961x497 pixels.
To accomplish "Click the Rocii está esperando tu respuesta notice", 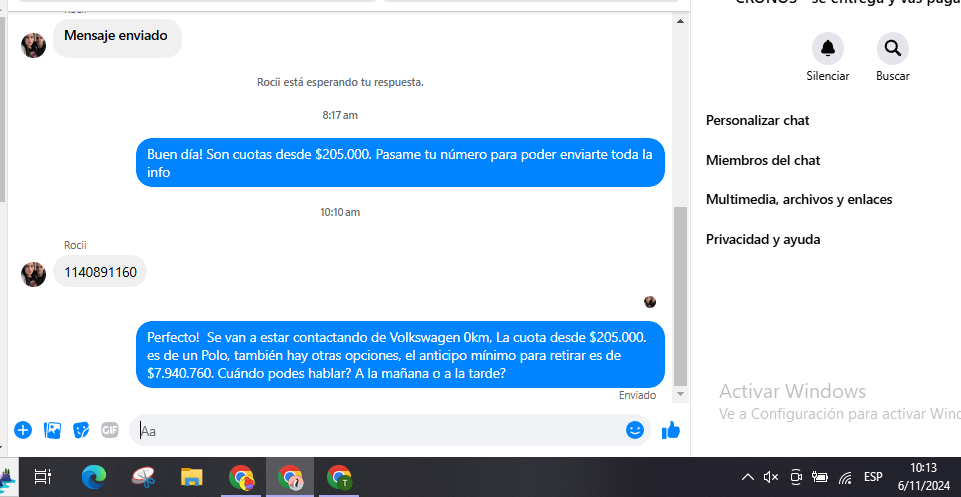I will point(340,82).
